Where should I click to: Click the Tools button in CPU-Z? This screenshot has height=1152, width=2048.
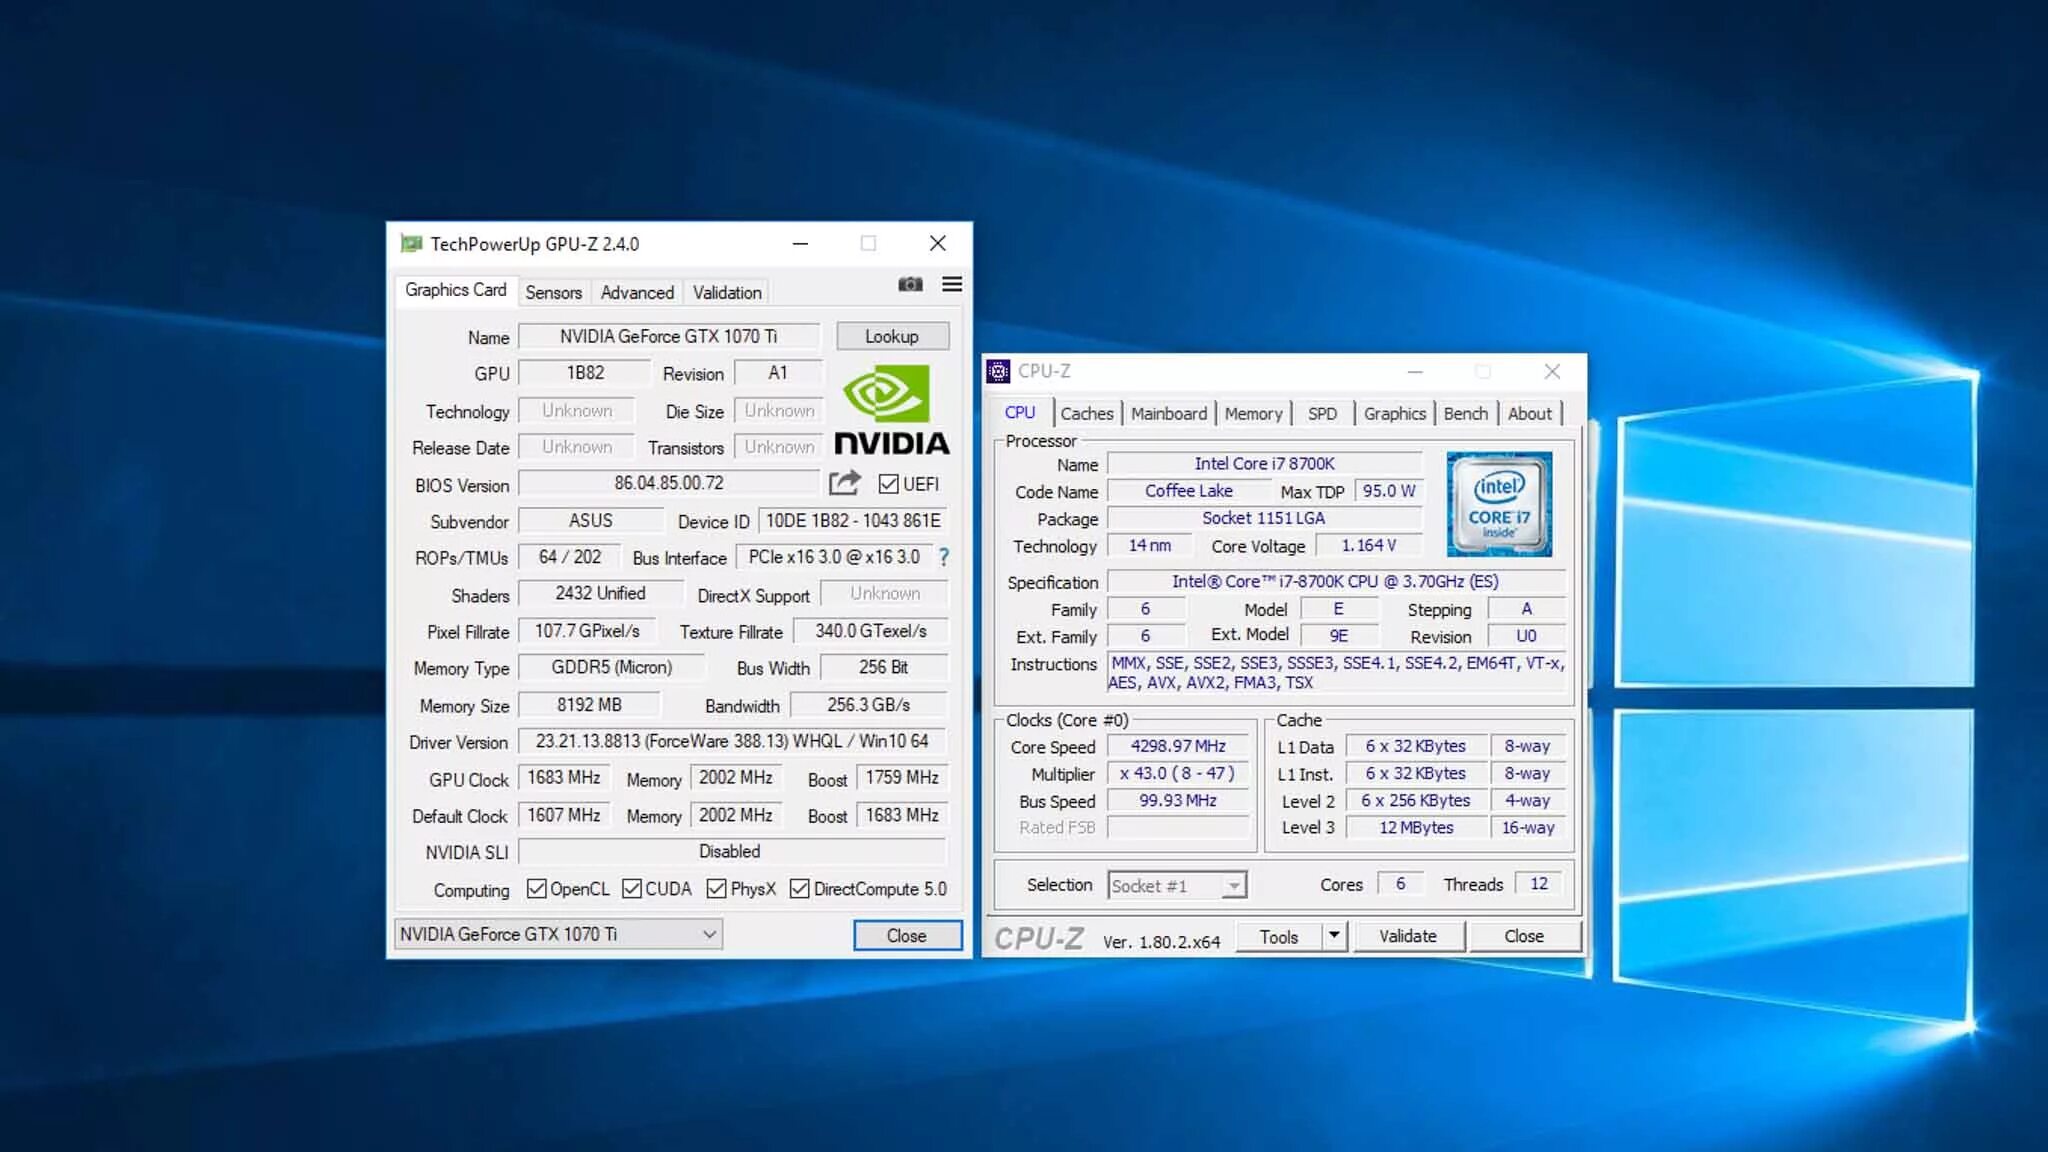tap(1279, 936)
